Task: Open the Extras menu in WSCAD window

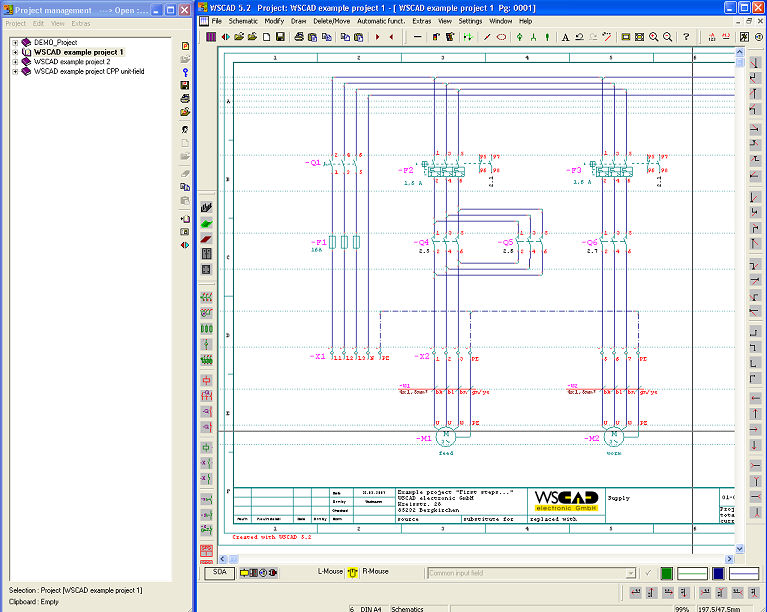Action: coord(422,21)
